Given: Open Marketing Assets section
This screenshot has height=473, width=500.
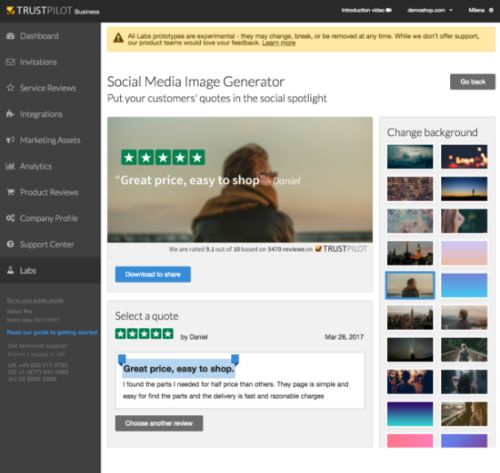Looking at the screenshot, I should (x=50, y=140).
